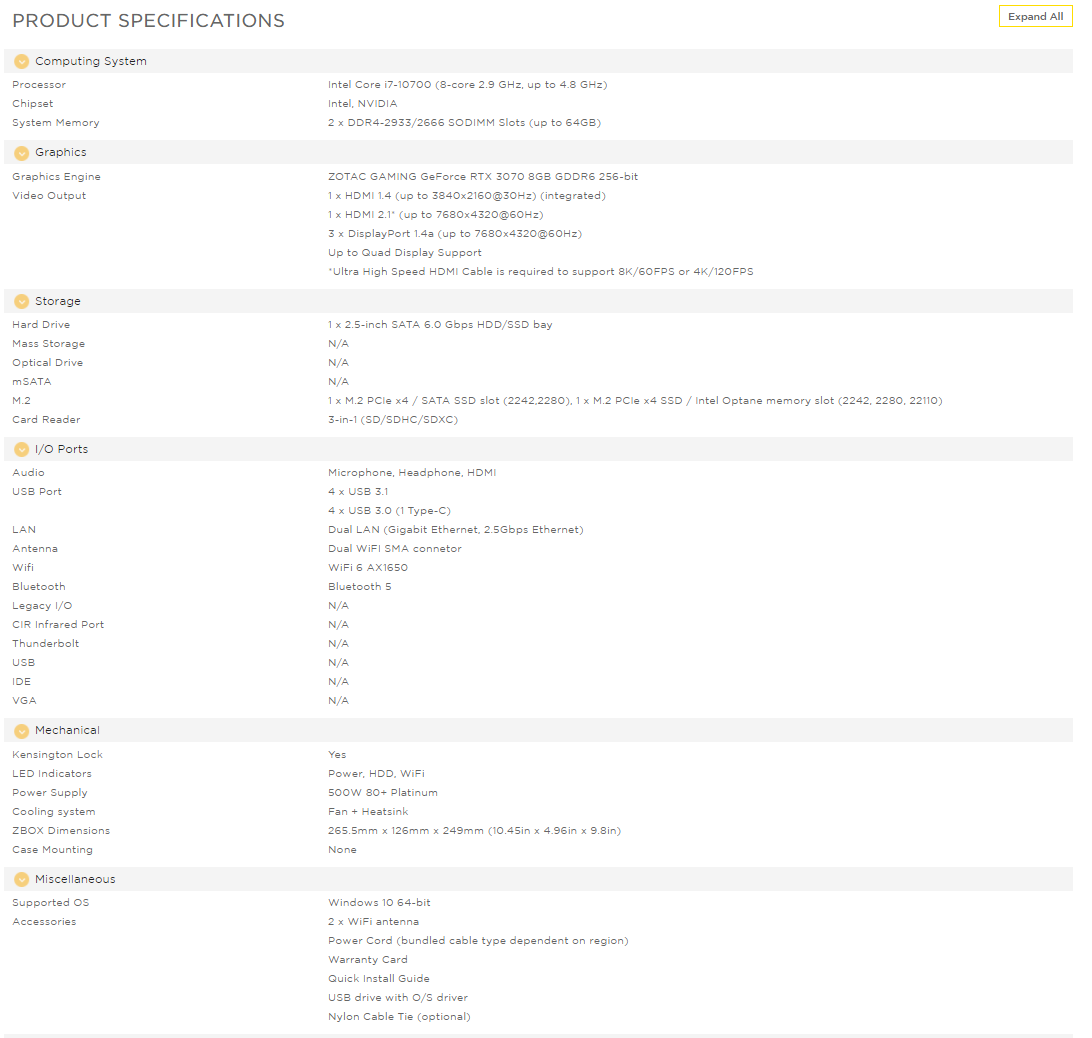1092x1038 pixels.
Task: Click the Graphics Engine RTX 3070 value
Action: tap(483, 176)
